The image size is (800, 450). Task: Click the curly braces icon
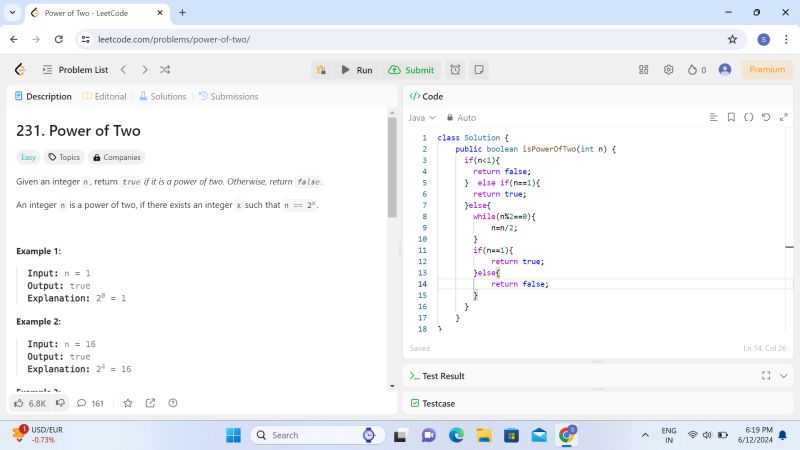pos(748,117)
